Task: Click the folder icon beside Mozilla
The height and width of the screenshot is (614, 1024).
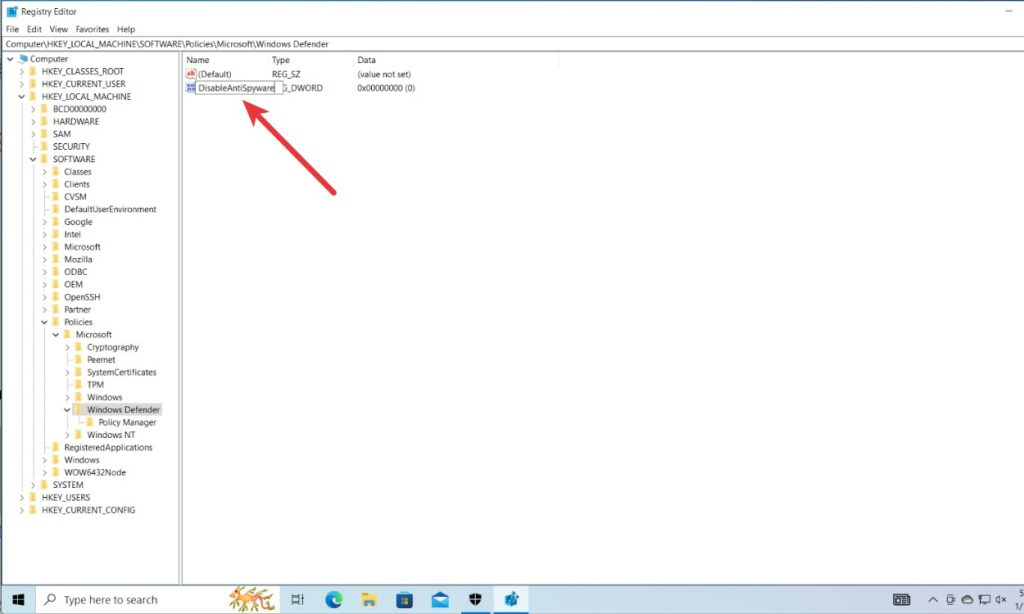Action: click(x=56, y=259)
